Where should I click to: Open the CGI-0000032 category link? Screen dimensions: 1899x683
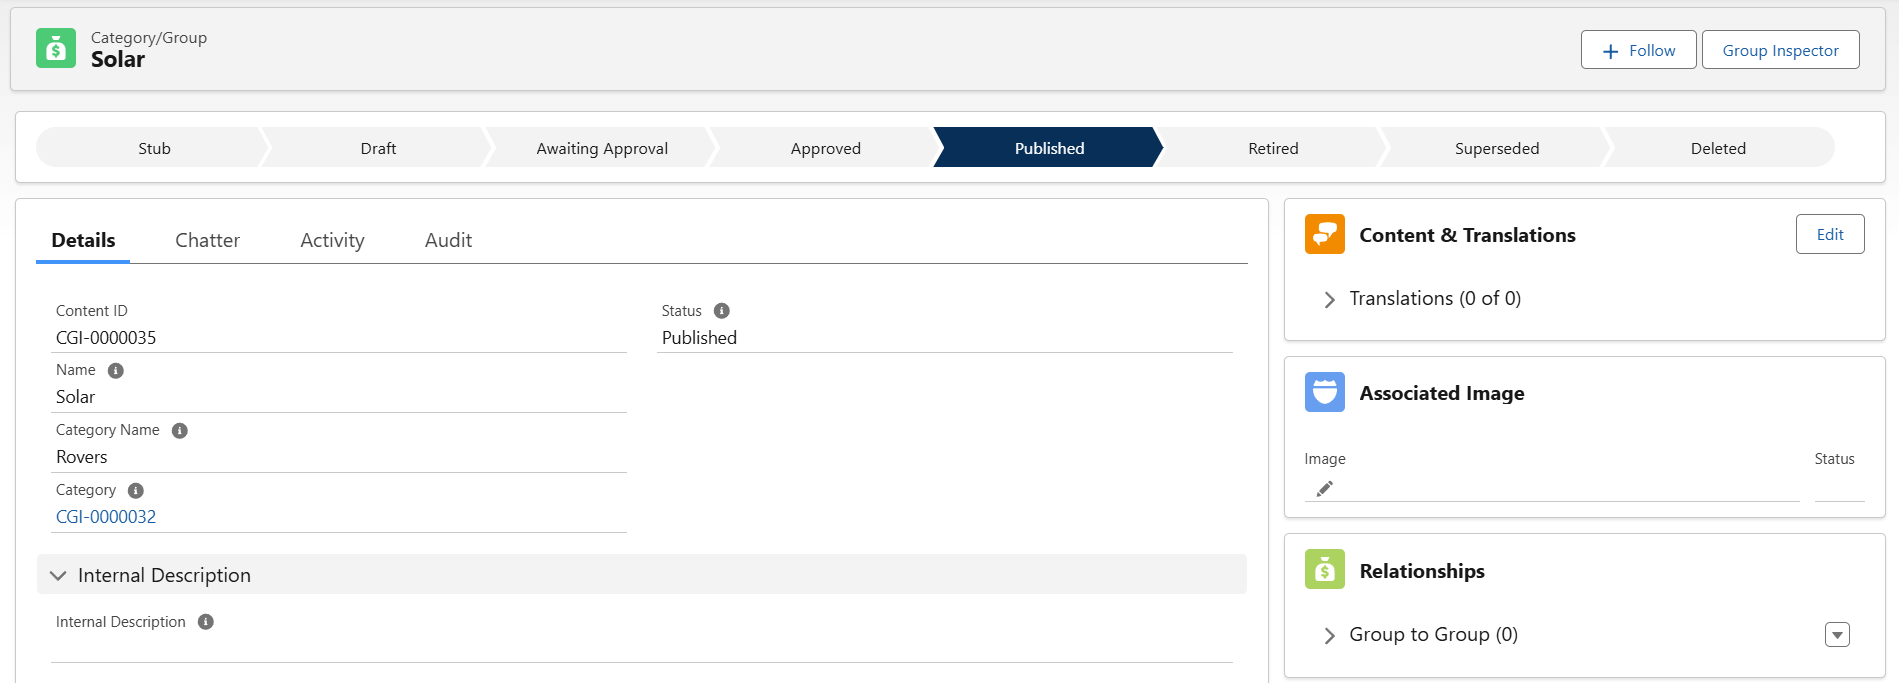106,517
